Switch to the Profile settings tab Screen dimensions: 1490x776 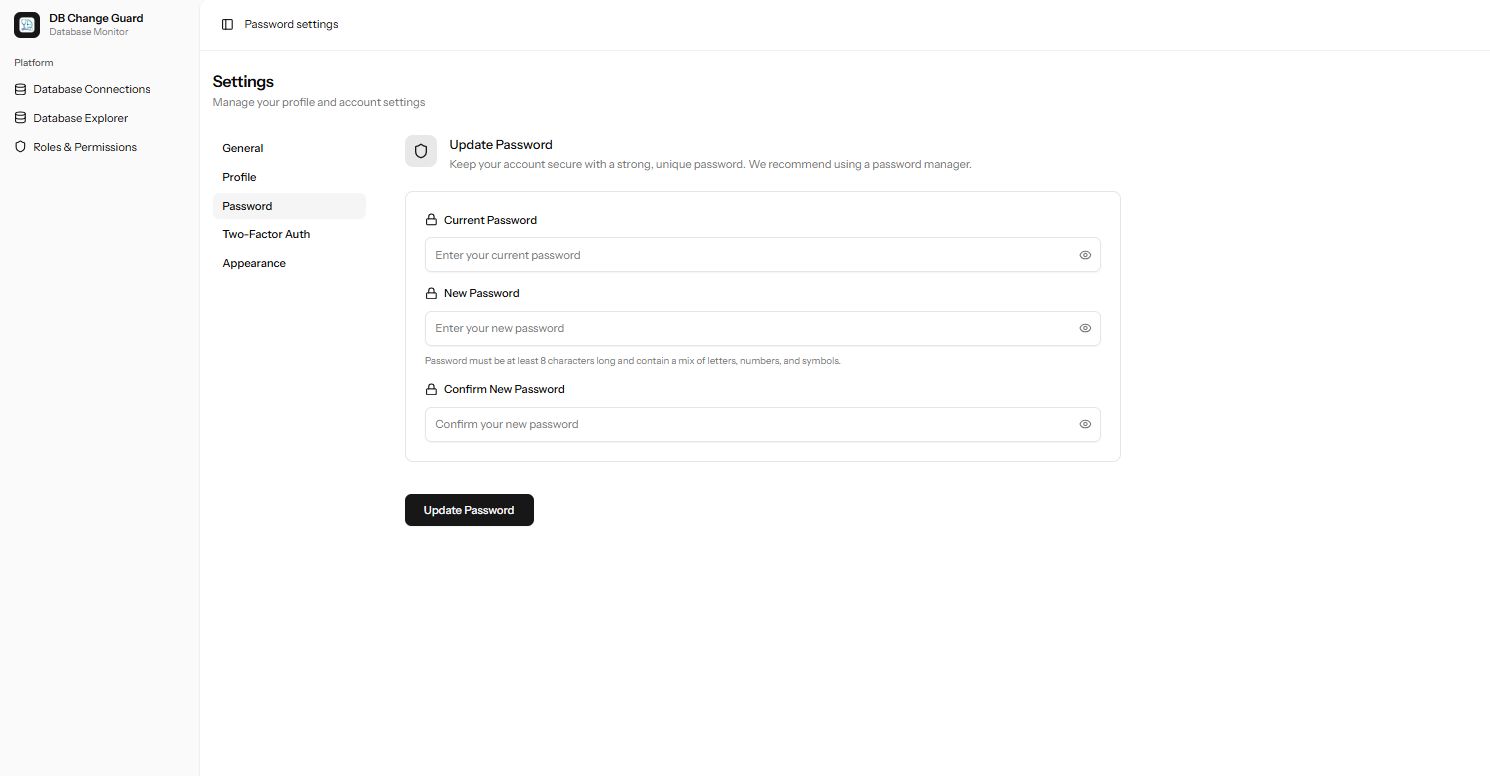click(x=240, y=177)
